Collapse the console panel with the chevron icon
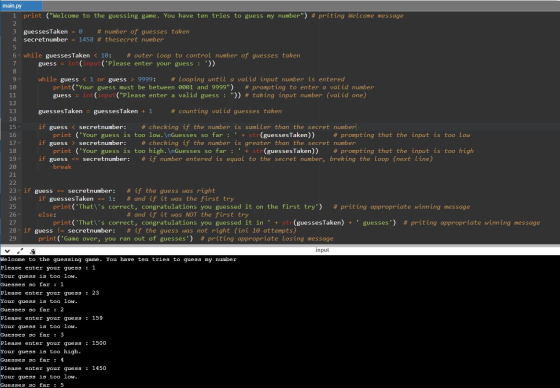Screen dimensions: 560x388 7,251
